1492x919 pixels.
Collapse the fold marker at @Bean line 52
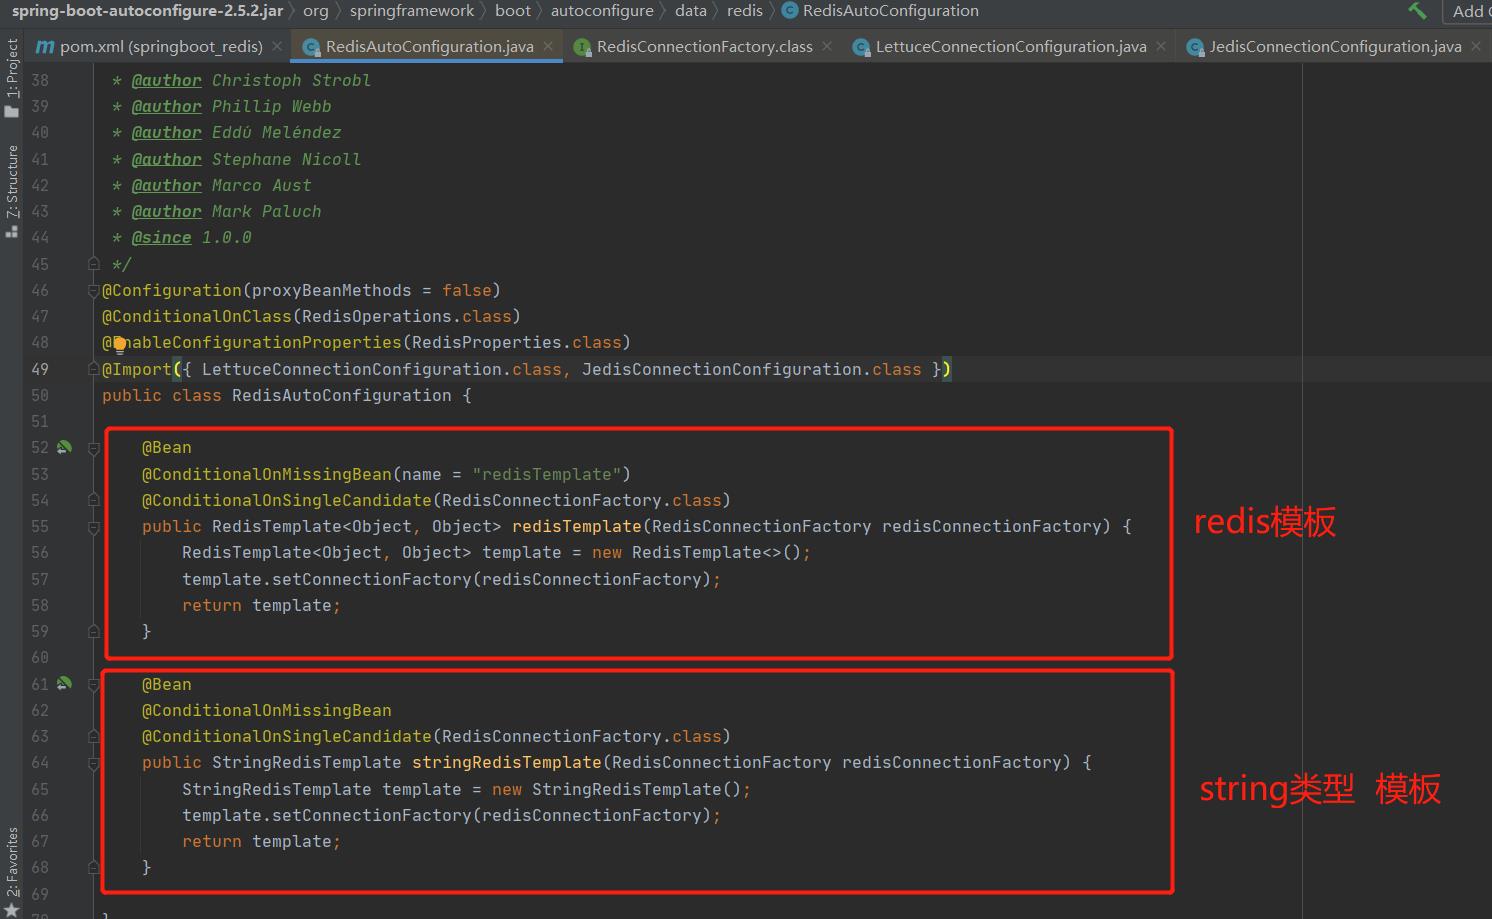point(93,449)
